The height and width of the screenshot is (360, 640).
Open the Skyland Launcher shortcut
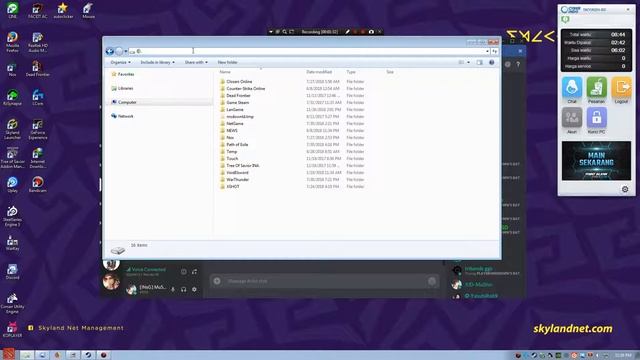[x=12, y=129]
